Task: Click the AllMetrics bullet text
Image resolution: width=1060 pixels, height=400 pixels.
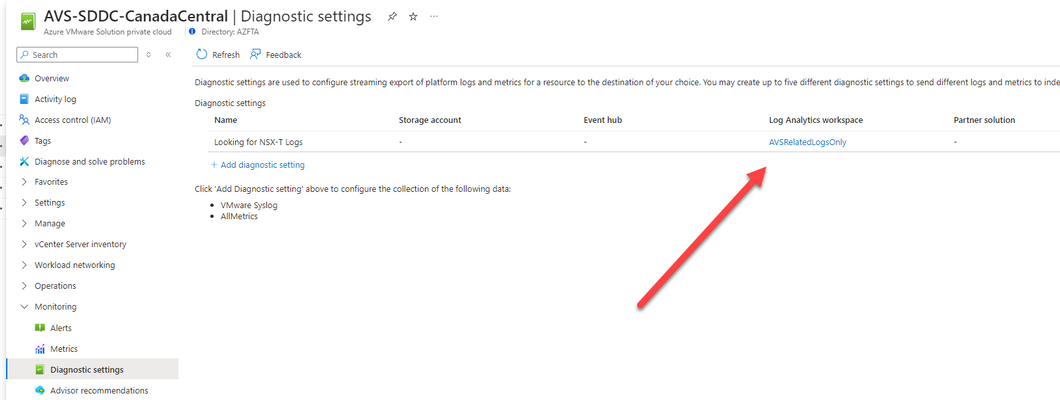Action: pyautogui.click(x=239, y=216)
